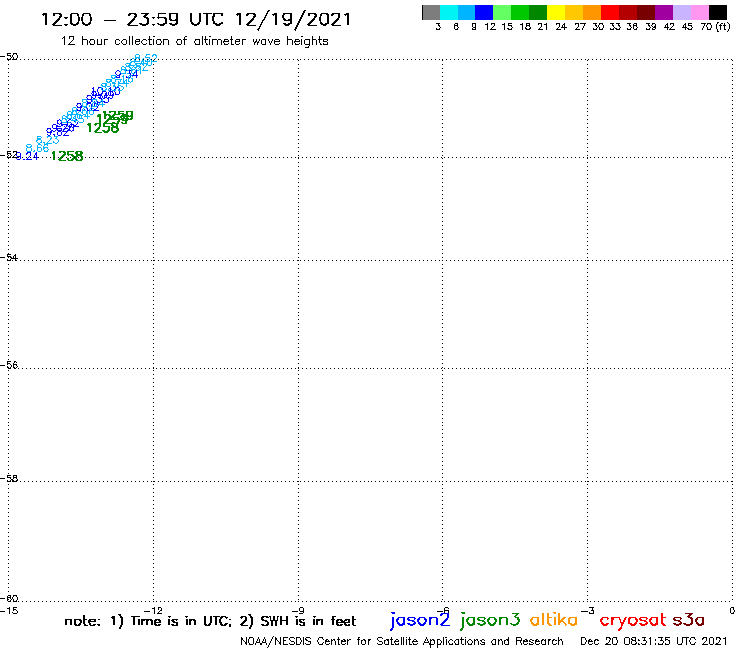Click the note "Time is in UTC; SWH is in feet"
This screenshot has height=650, width=740.
(x=210, y=622)
